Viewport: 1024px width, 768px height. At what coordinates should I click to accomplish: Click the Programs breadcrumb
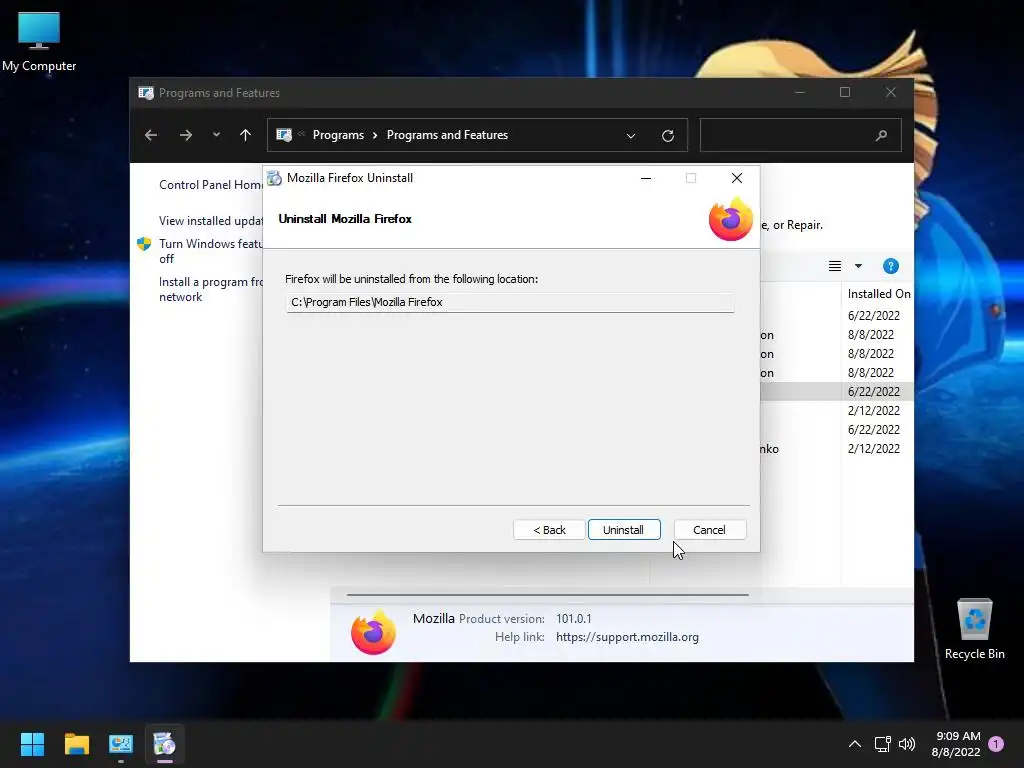tap(338, 135)
